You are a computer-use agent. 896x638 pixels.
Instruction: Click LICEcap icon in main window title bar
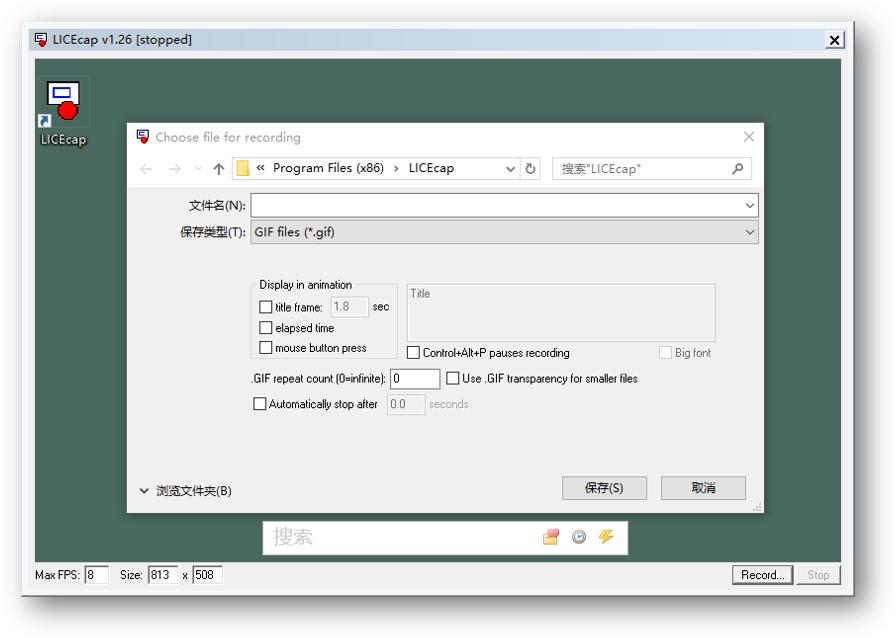41,39
